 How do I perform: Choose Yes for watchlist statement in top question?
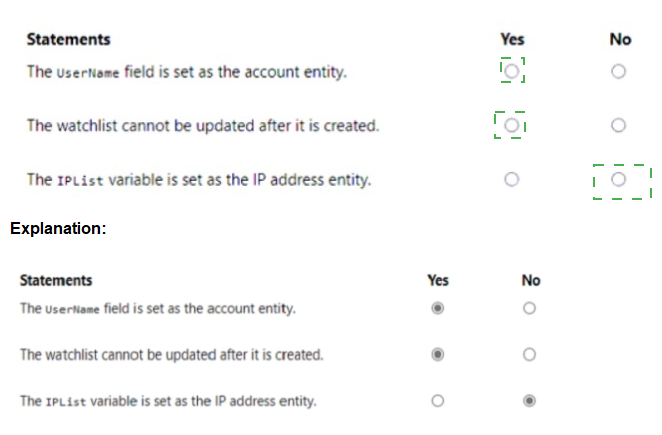pos(511,125)
